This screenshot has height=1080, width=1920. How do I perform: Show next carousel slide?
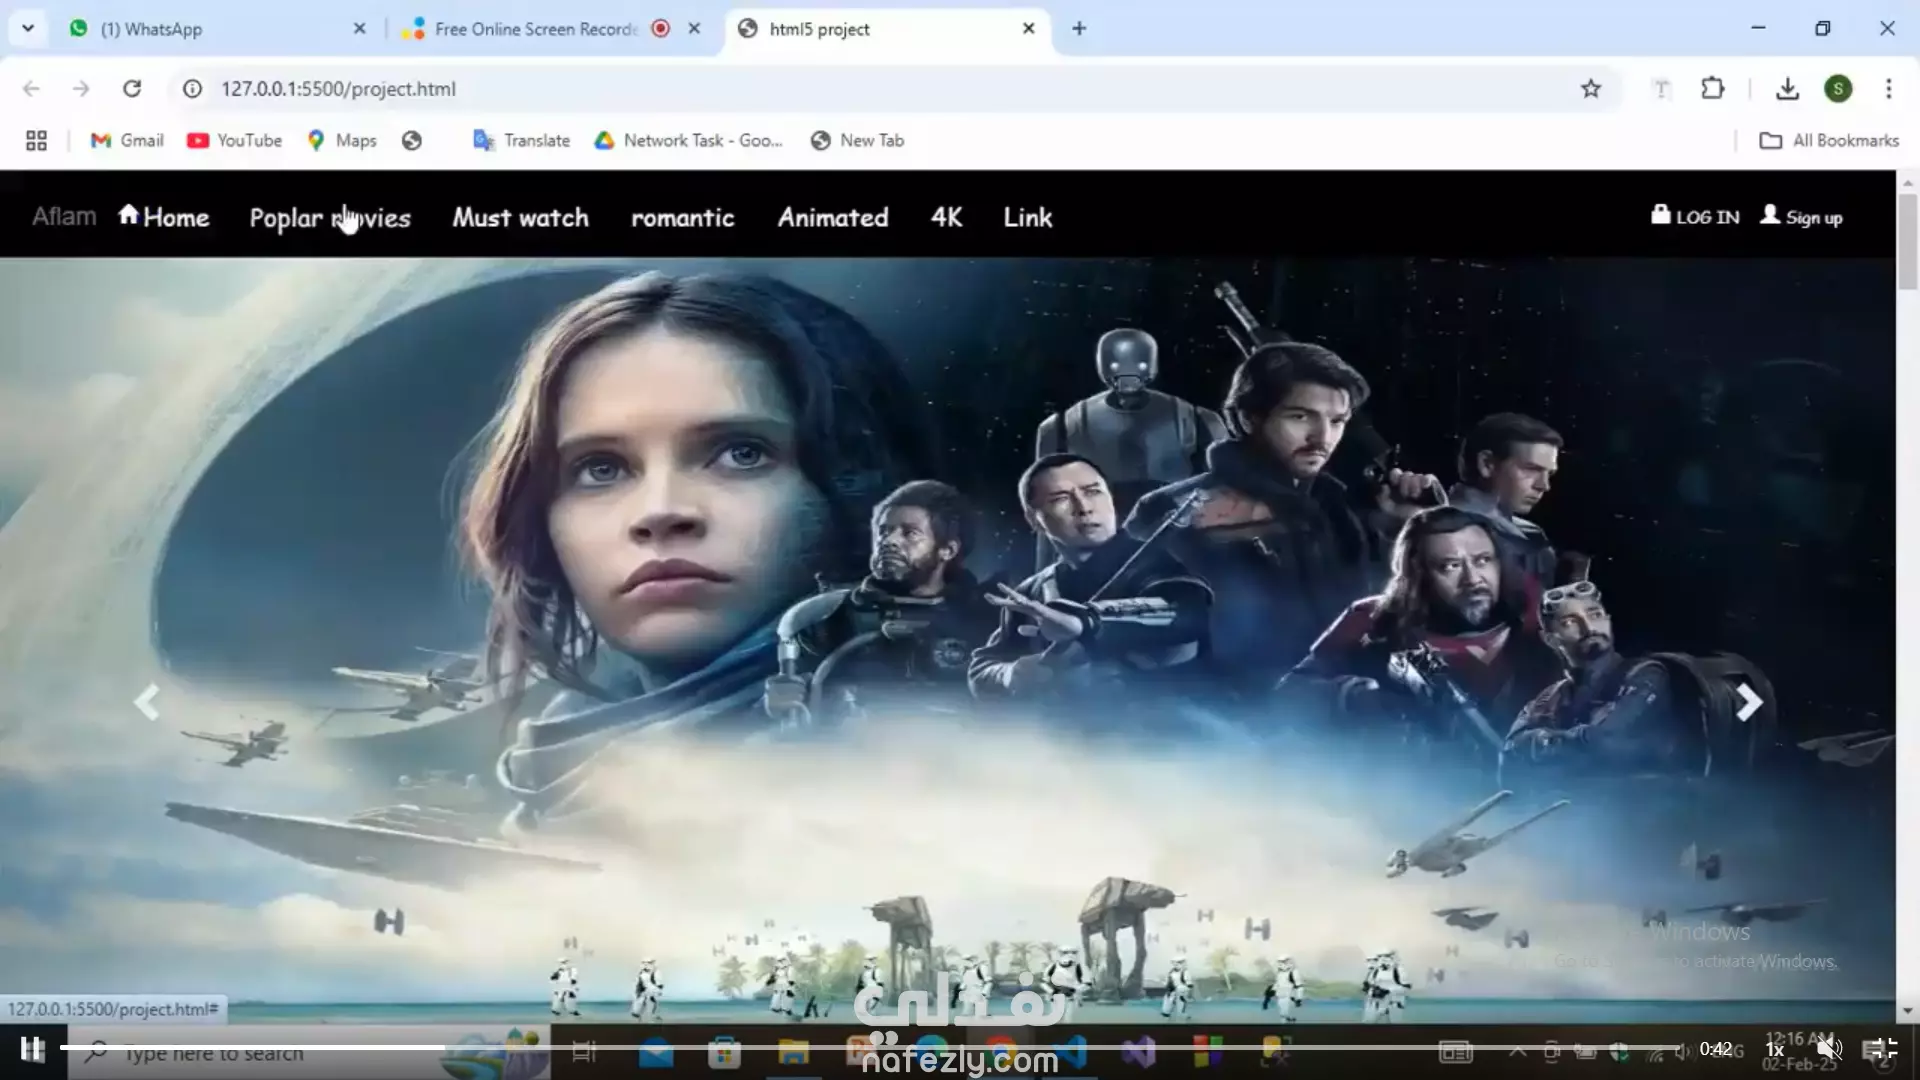[x=1748, y=702]
